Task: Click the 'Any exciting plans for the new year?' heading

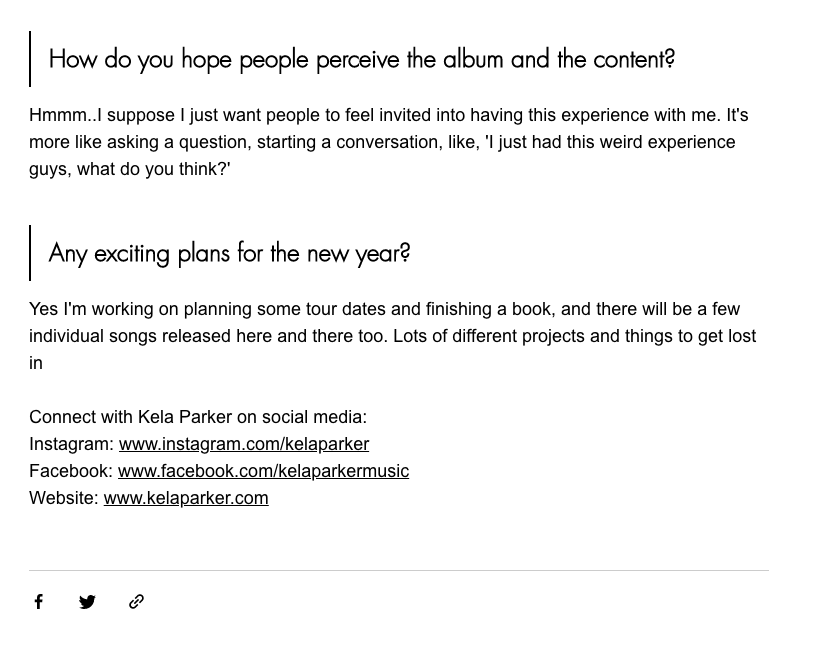Action: point(229,253)
